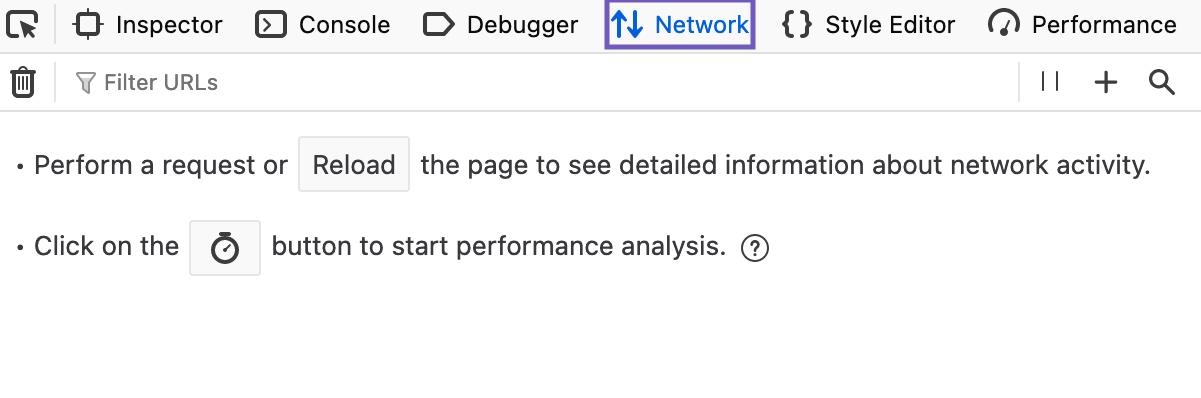Focus the Filter URLs input field
The image size is (1201, 398).
point(540,82)
